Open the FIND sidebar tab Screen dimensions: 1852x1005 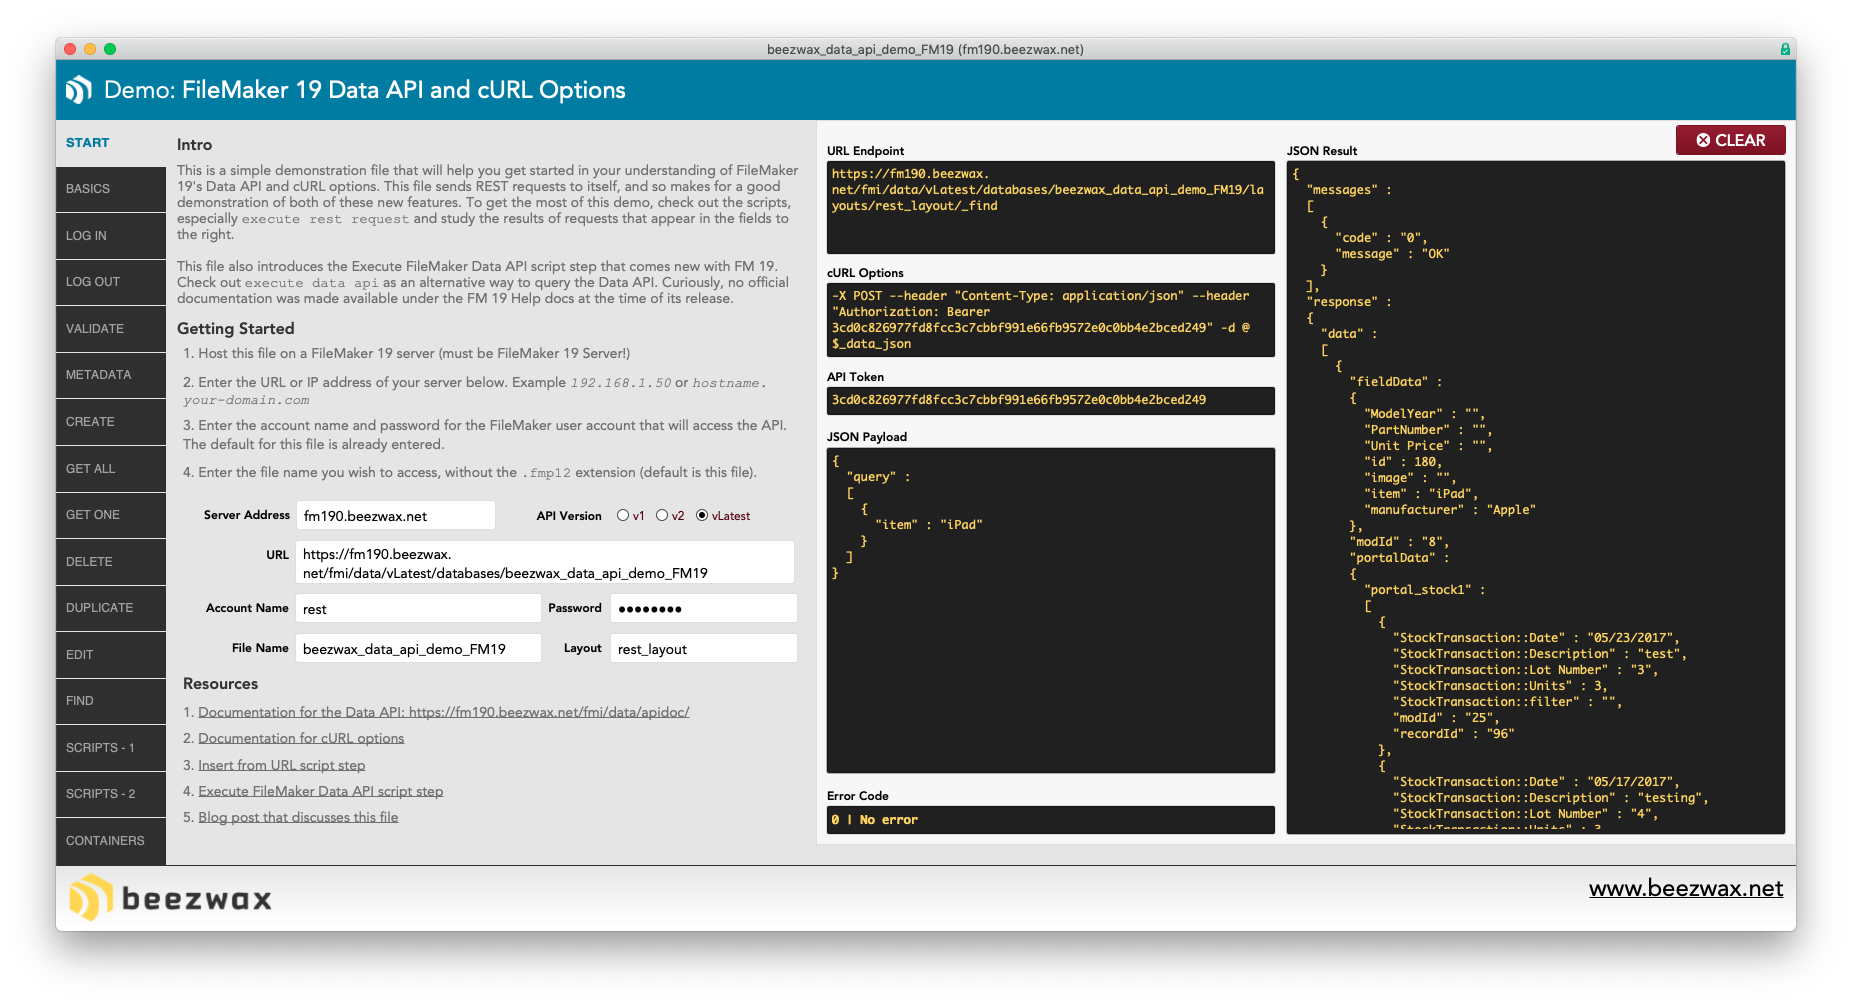tap(110, 701)
